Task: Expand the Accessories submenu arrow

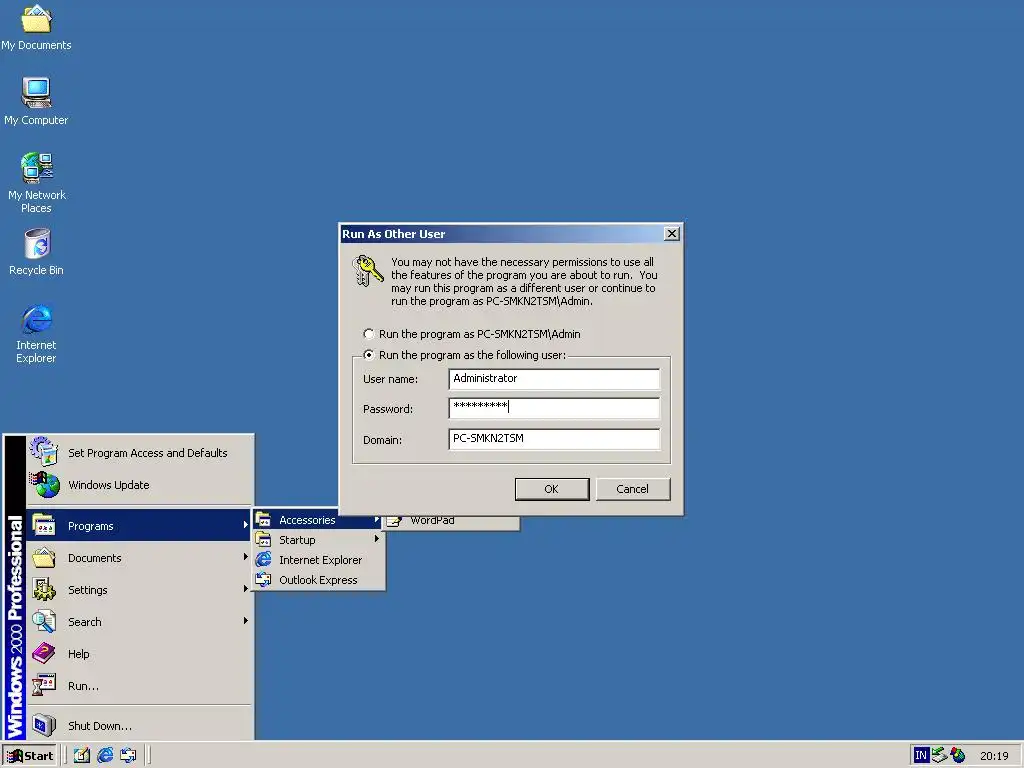Action: 377,520
